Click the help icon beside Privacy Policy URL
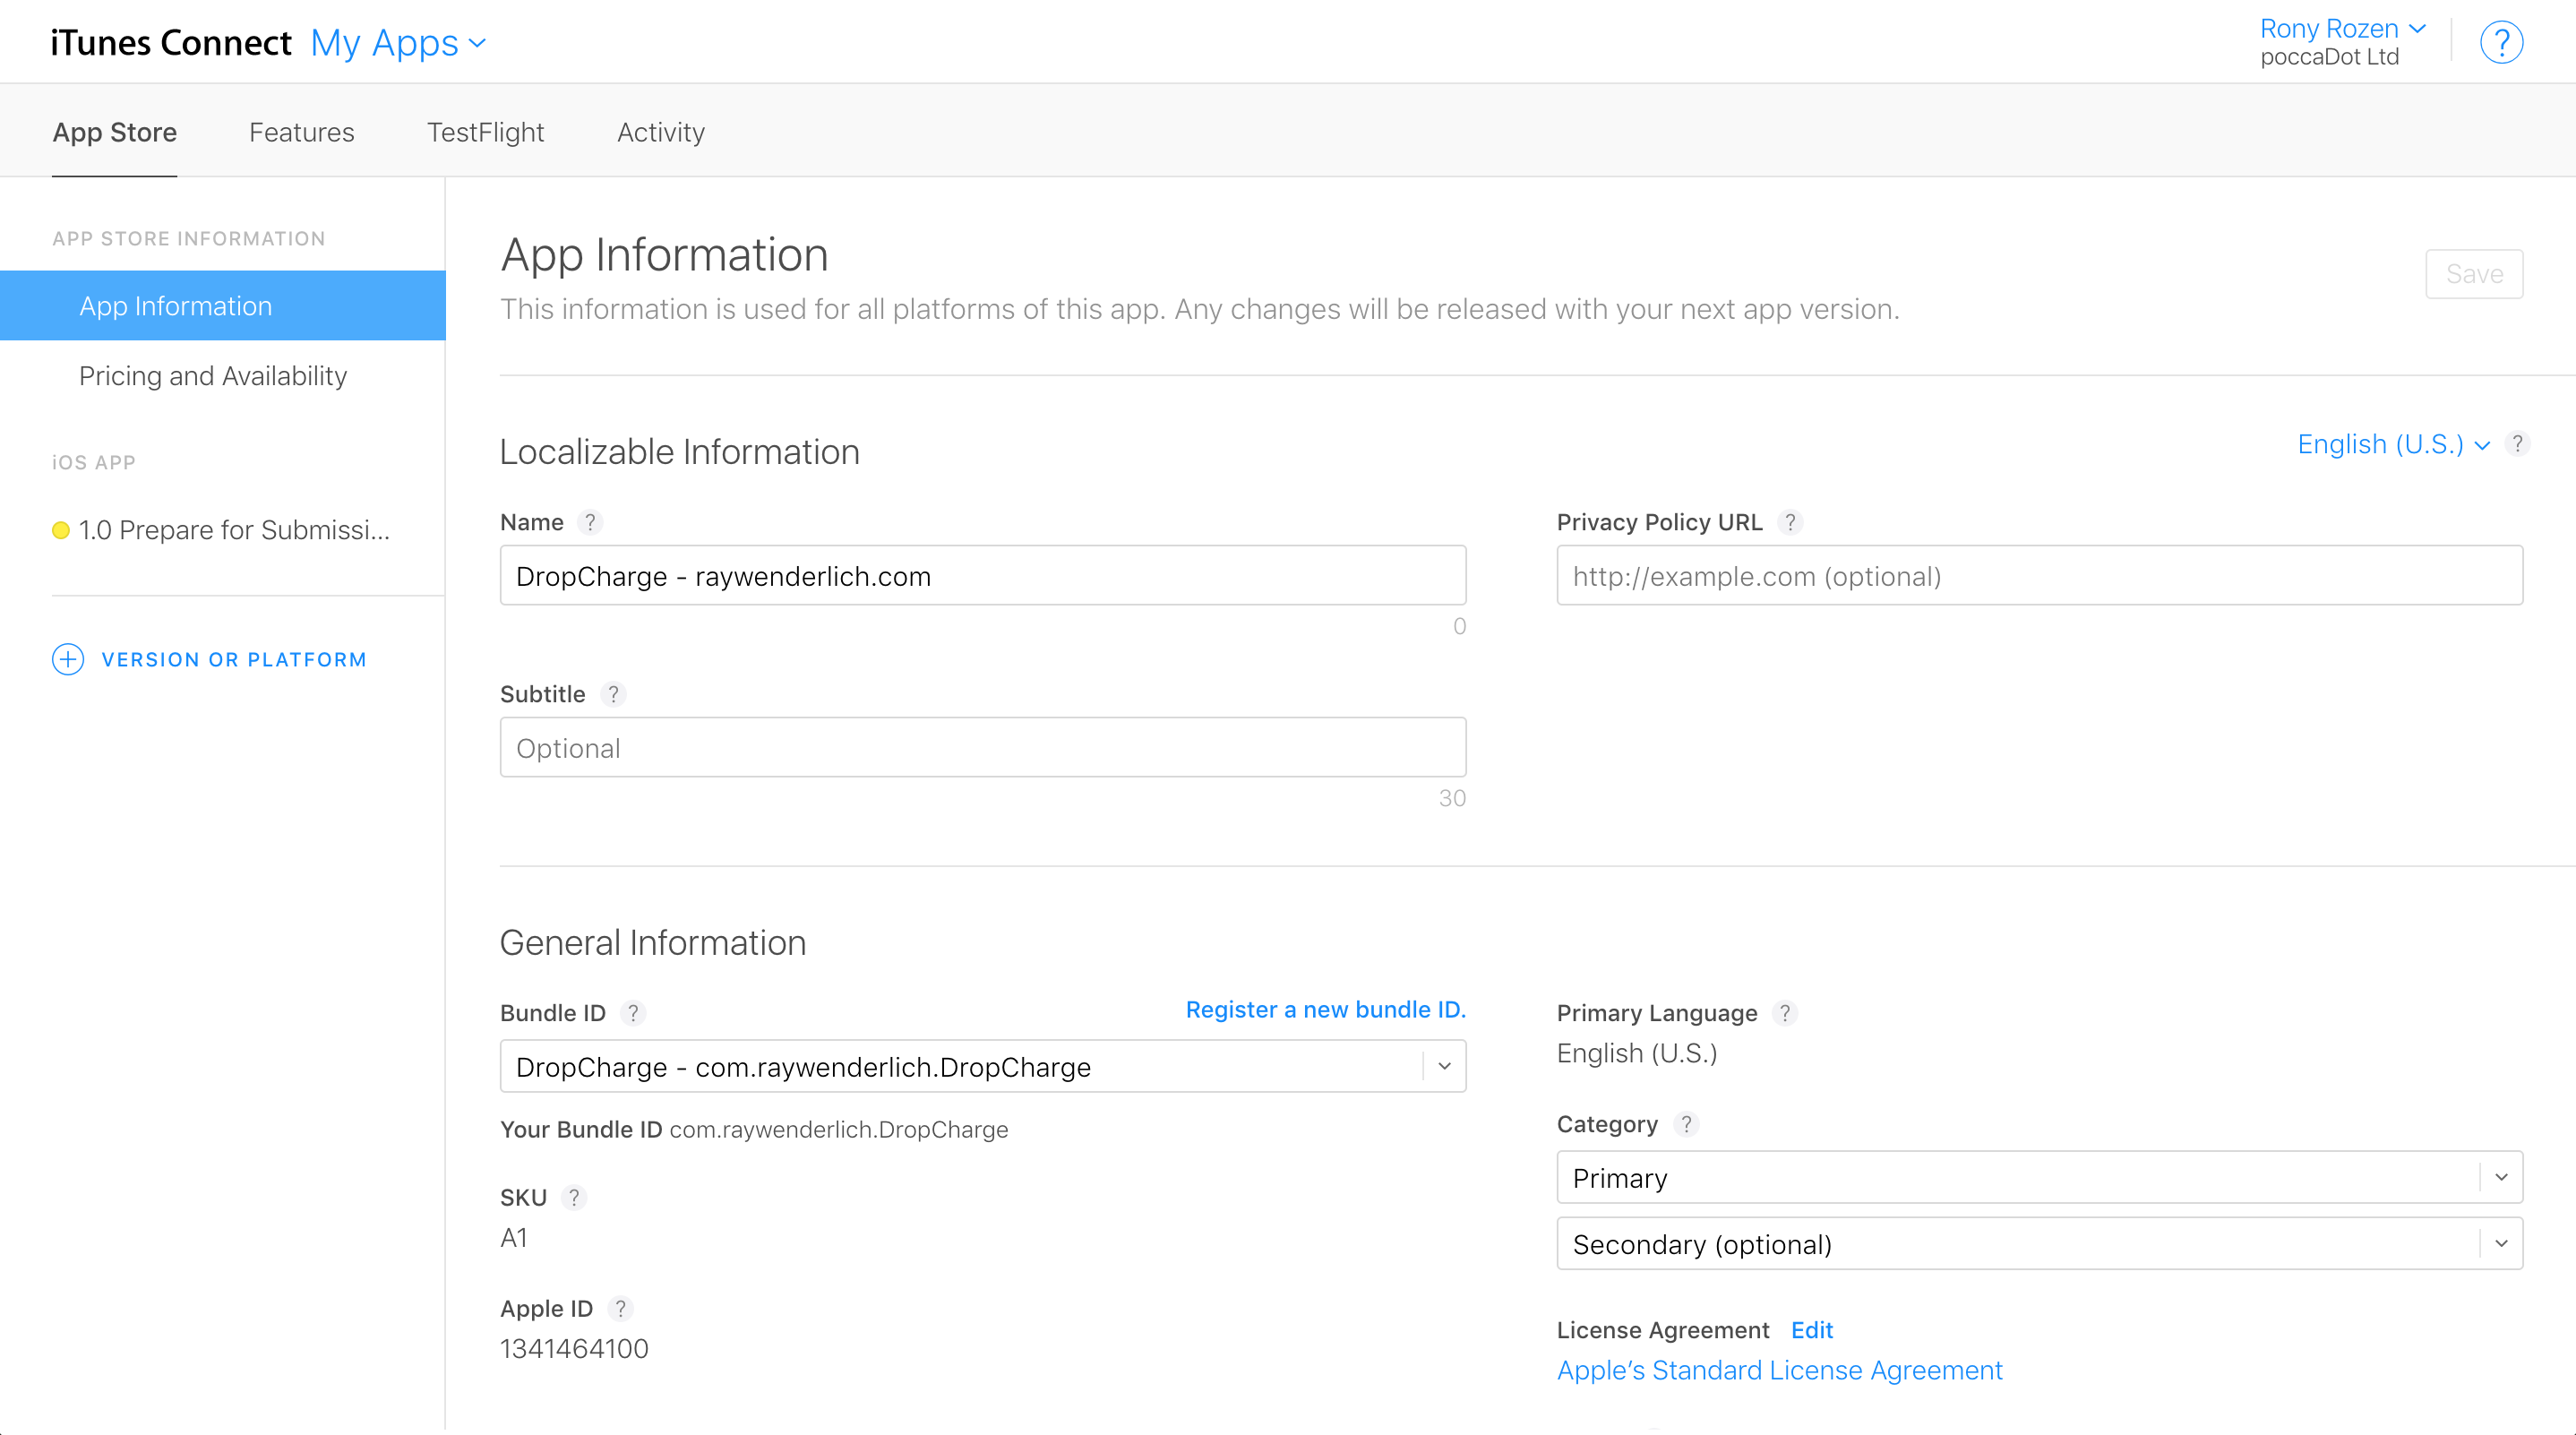The image size is (2576, 1435). pyautogui.click(x=1790, y=522)
